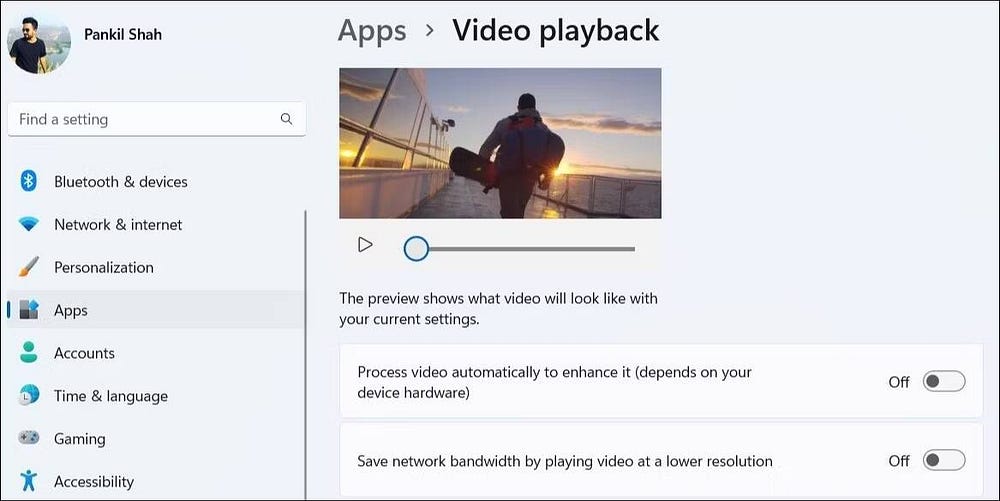Click the Time & language globe icon

[29, 395]
